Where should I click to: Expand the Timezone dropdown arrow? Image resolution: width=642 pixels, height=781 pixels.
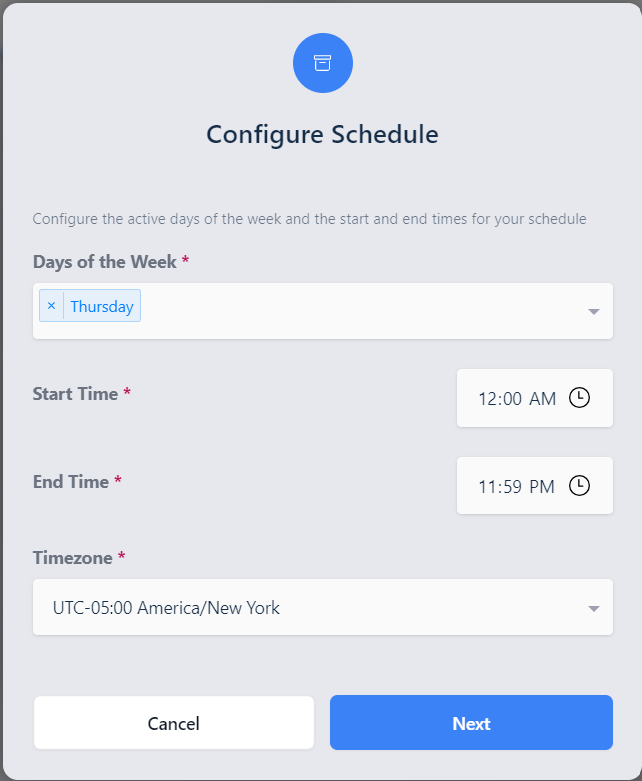pyautogui.click(x=593, y=608)
